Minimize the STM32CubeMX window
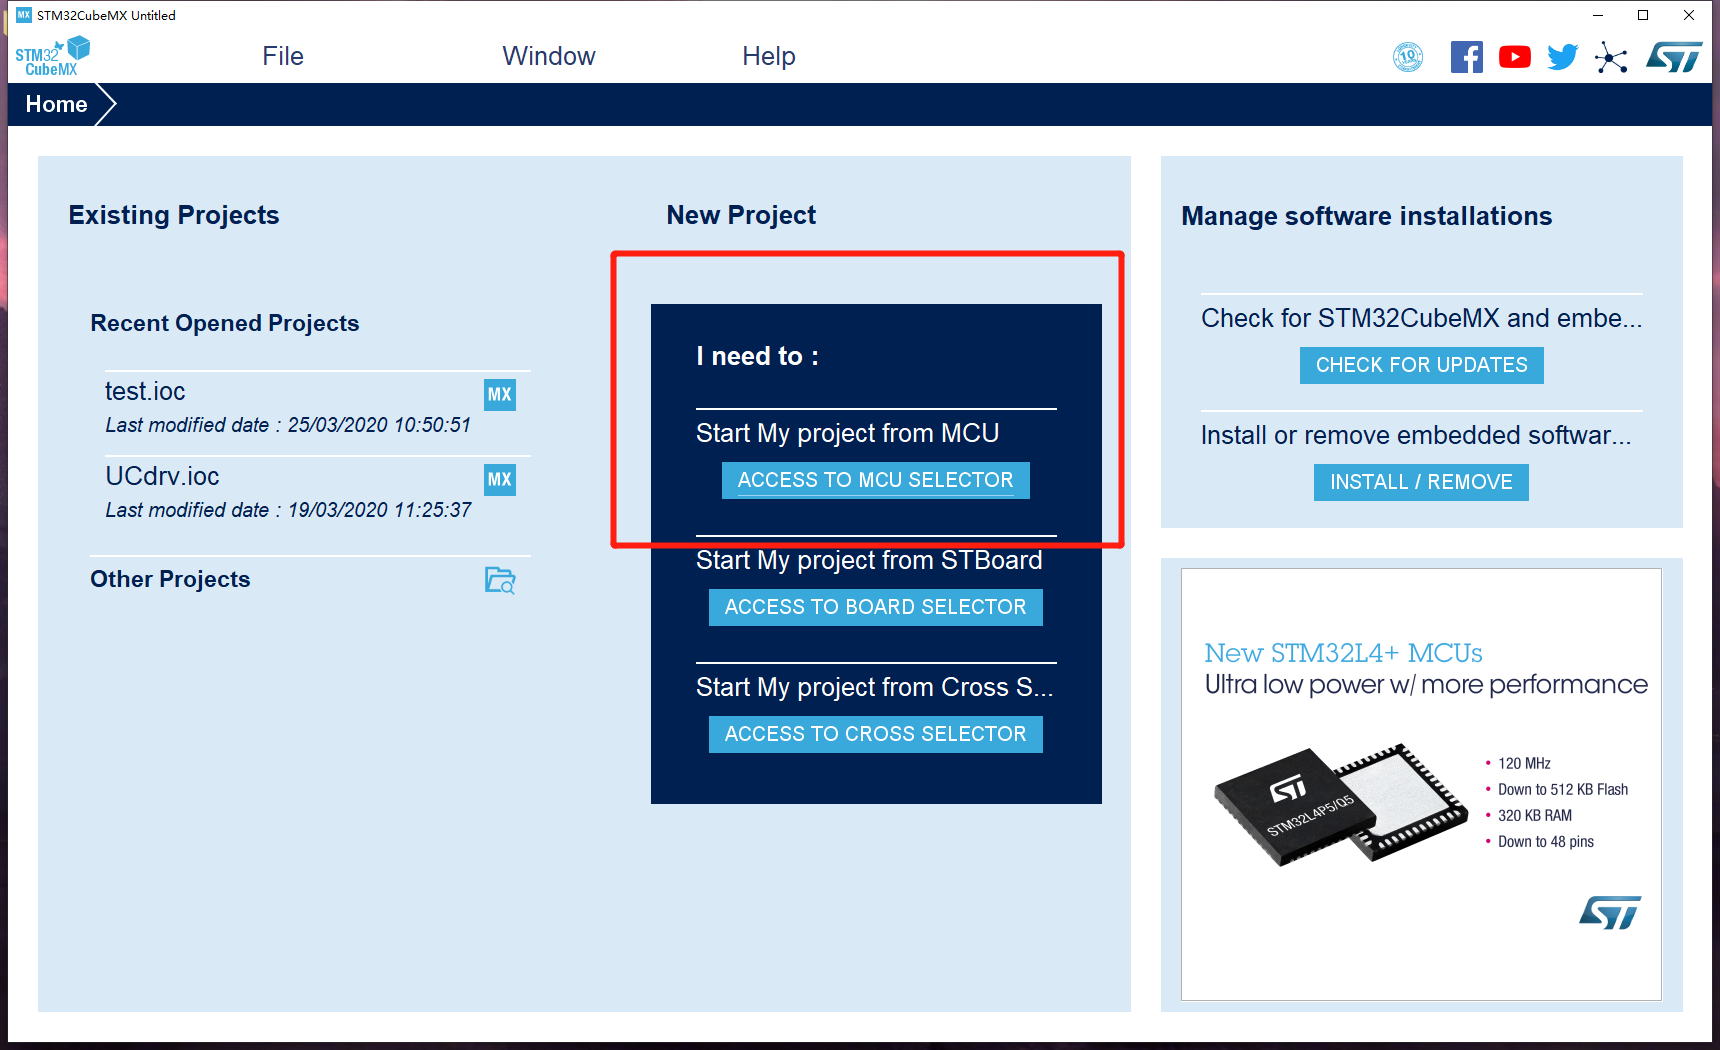The width and height of the screenshot is (1720, 1050). point(1597,15)
